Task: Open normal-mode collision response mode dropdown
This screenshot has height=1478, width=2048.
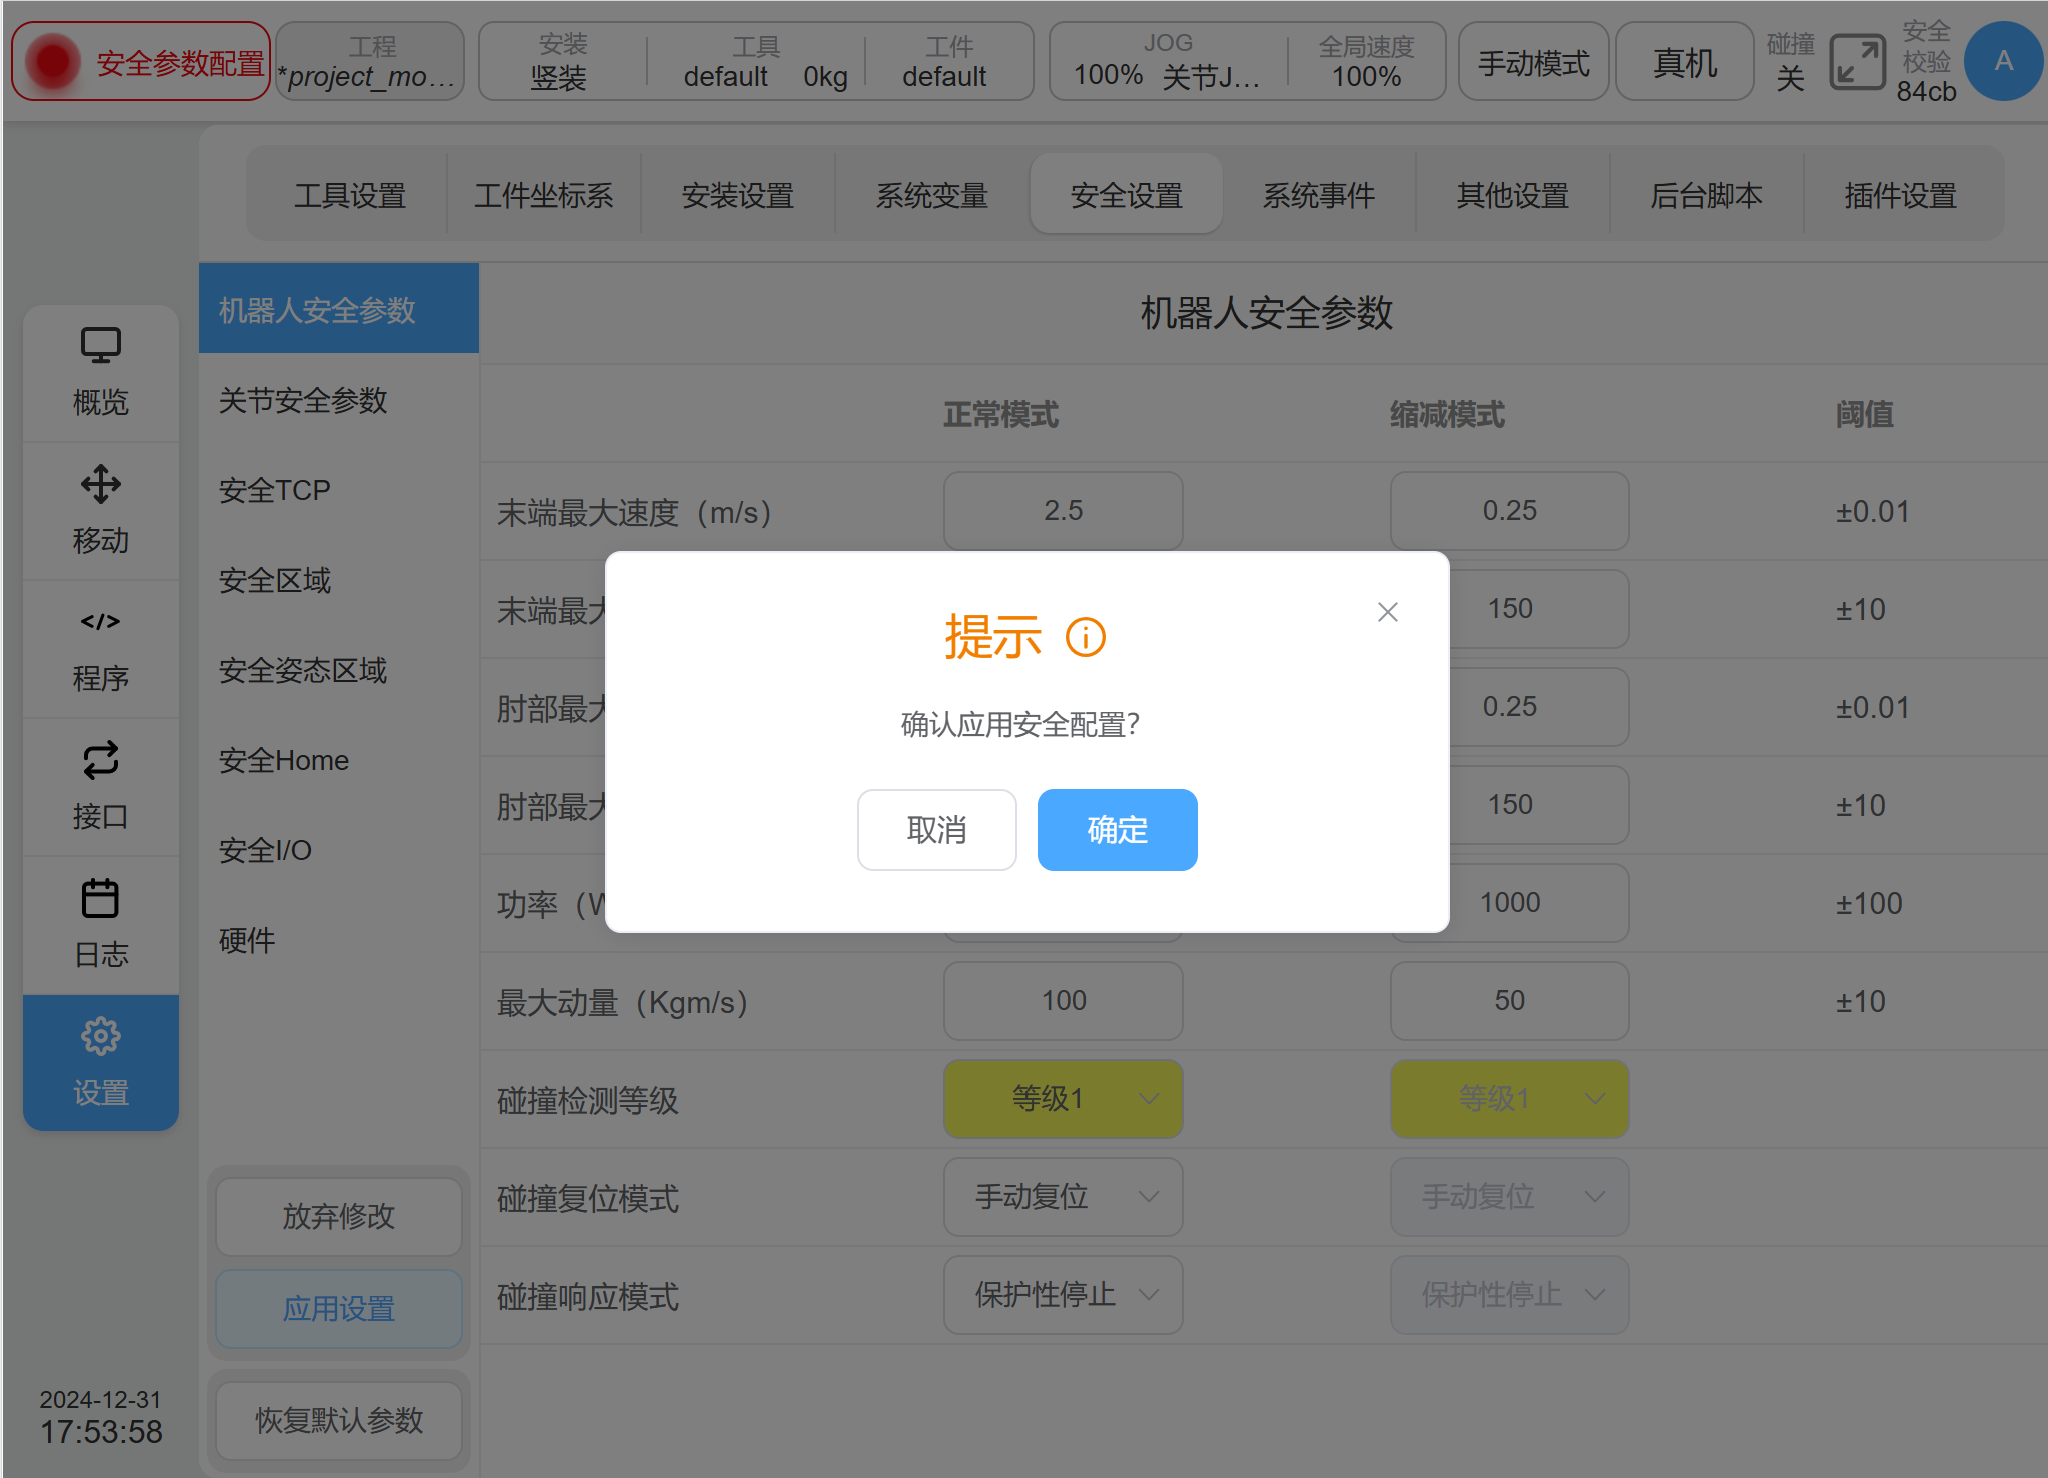Action: 1063,1294
